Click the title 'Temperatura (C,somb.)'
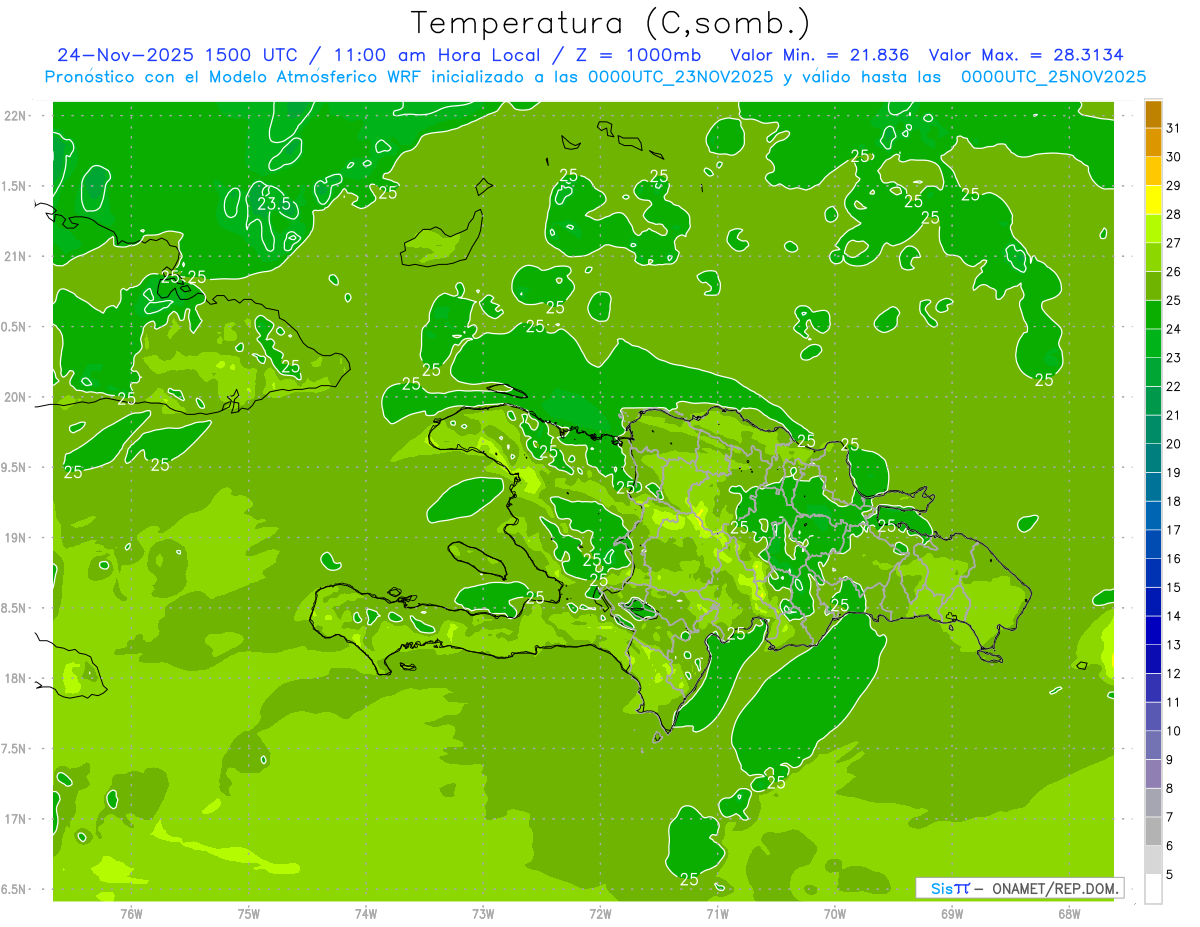1200x927 pixels. coord(611,23)
